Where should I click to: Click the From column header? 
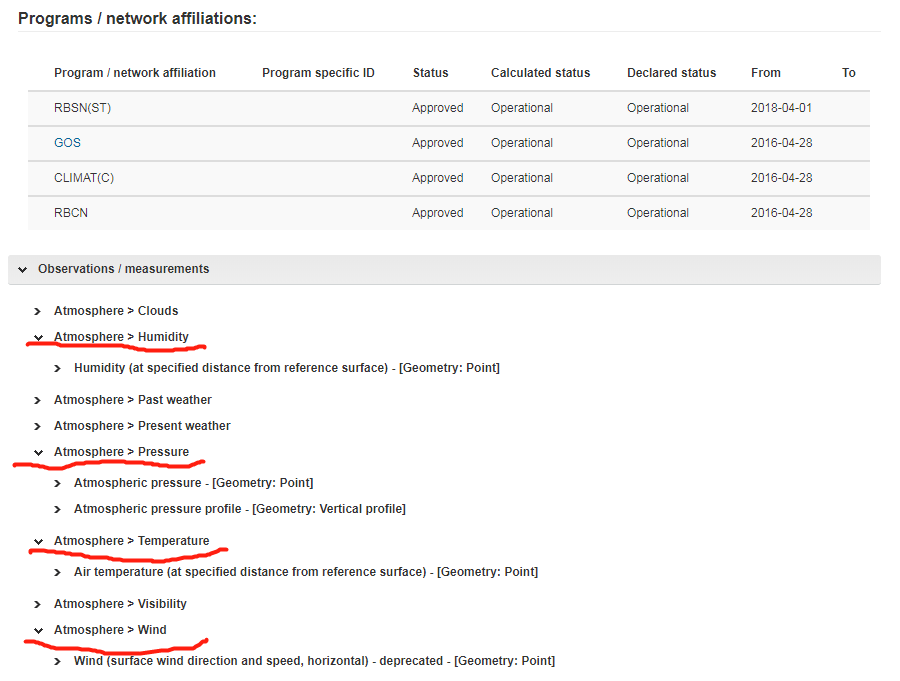766,73
